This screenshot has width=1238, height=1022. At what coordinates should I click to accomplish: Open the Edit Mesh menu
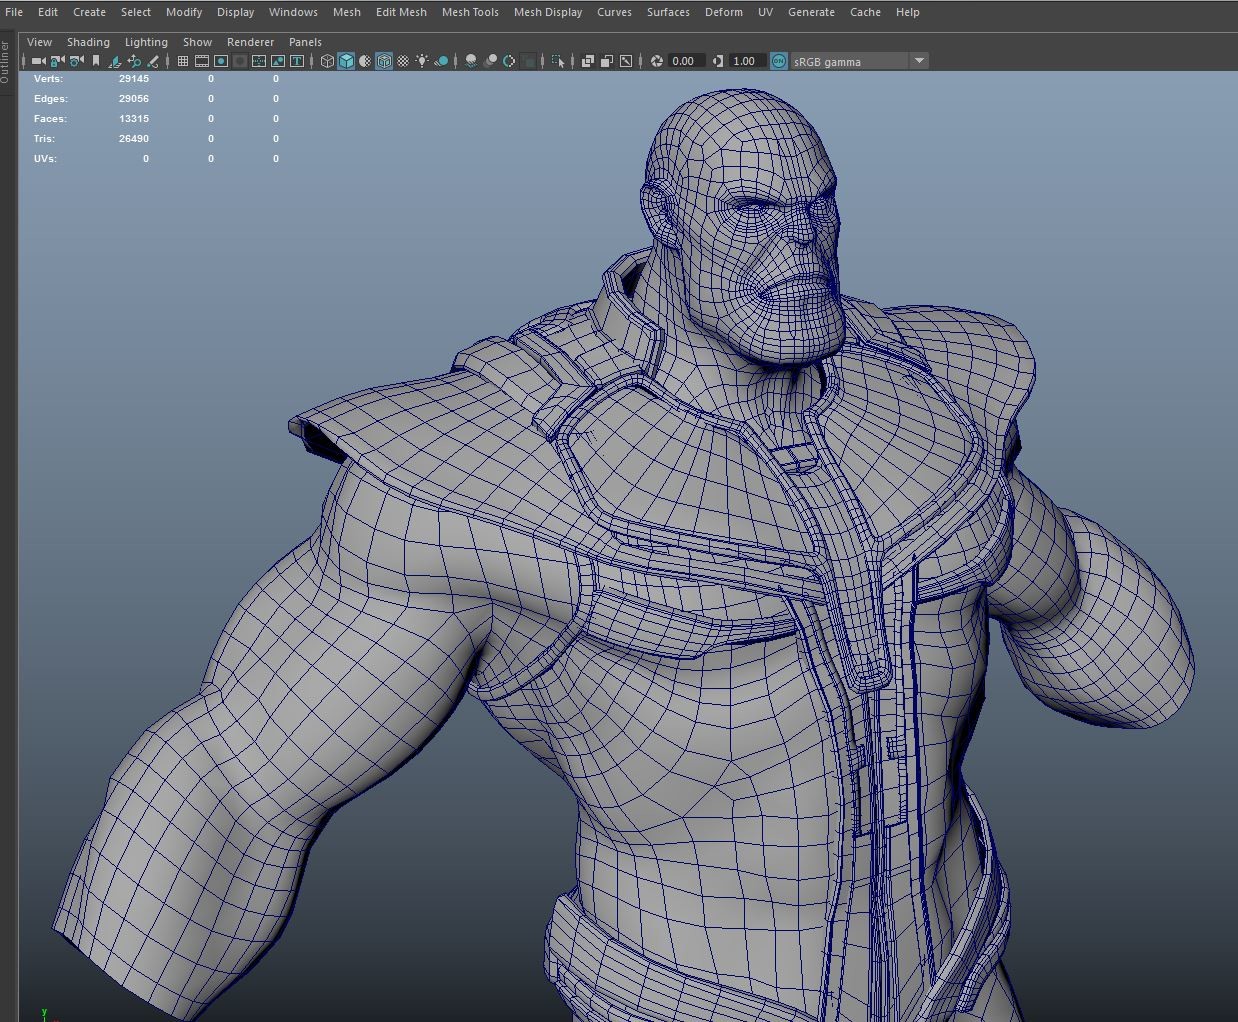[x=401, y=12]
